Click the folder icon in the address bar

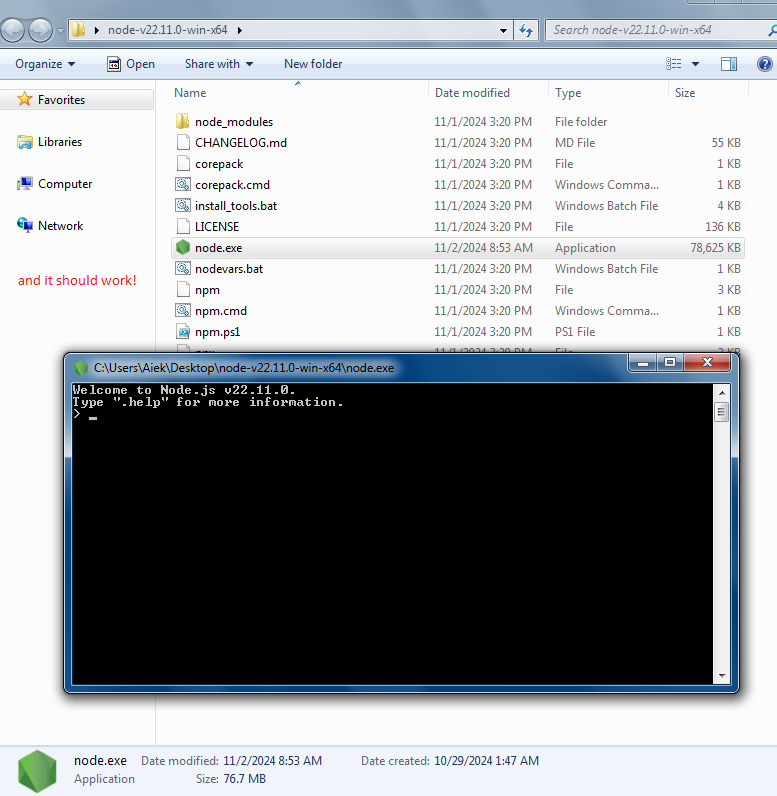pyautogui.click(x=78, y=30)
